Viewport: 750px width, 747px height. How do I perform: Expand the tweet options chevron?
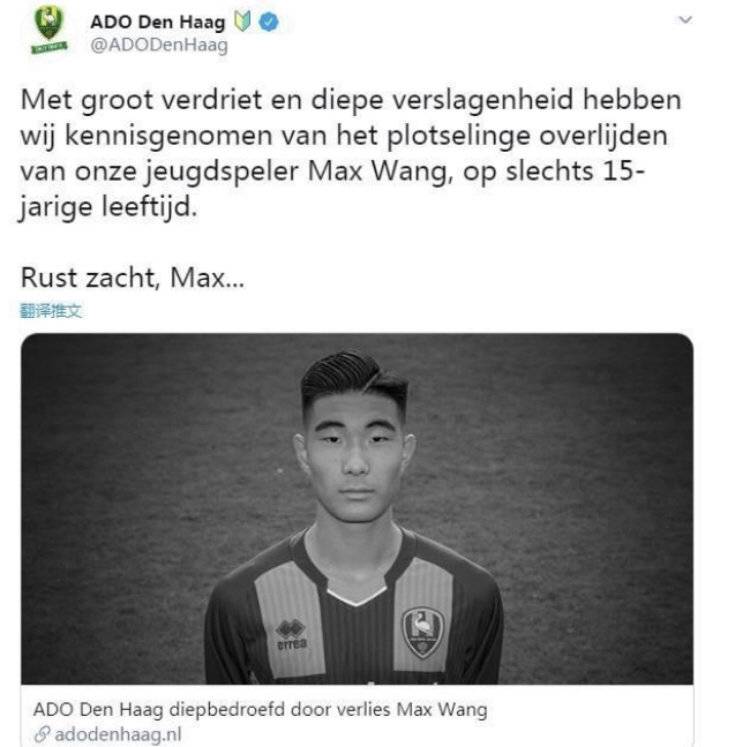[x=685, y=20]
